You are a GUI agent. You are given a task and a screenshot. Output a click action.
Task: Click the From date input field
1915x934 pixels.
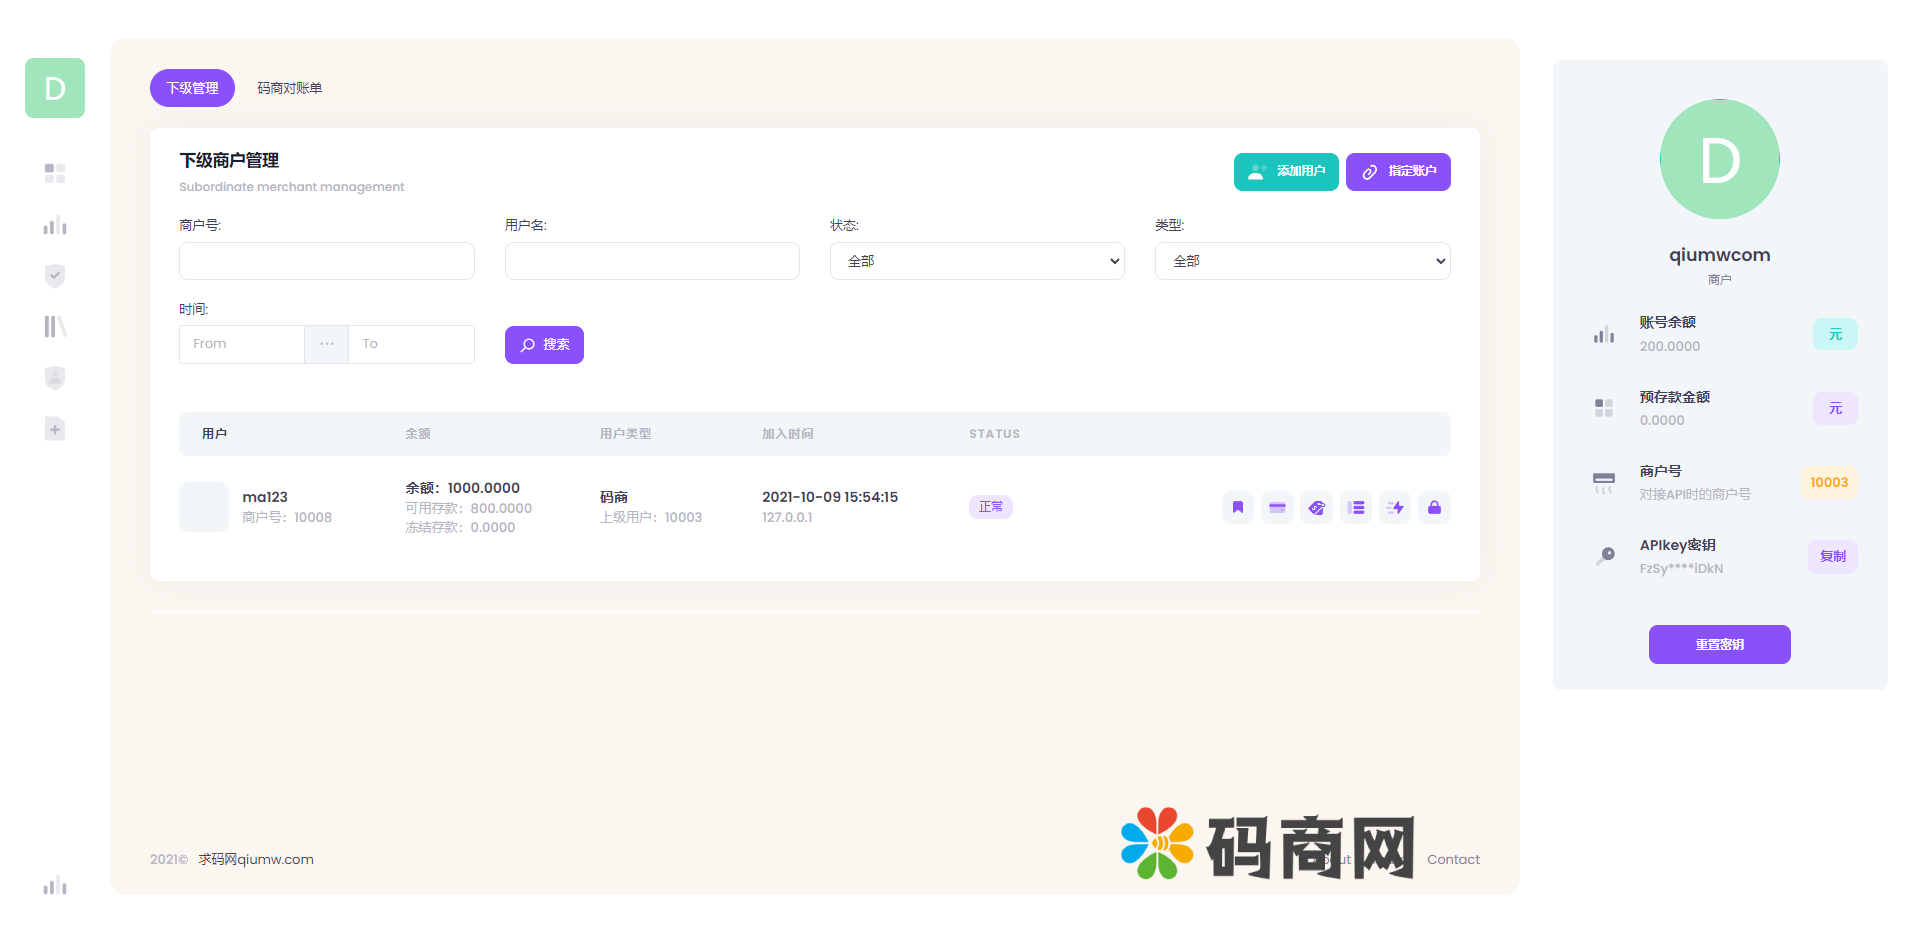pos(242,344)
